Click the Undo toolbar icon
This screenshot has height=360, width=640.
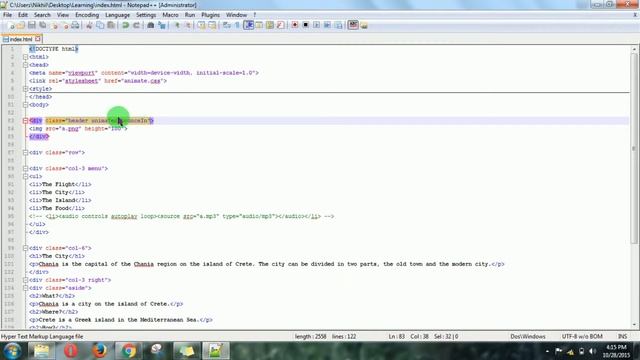click(125, 25)
